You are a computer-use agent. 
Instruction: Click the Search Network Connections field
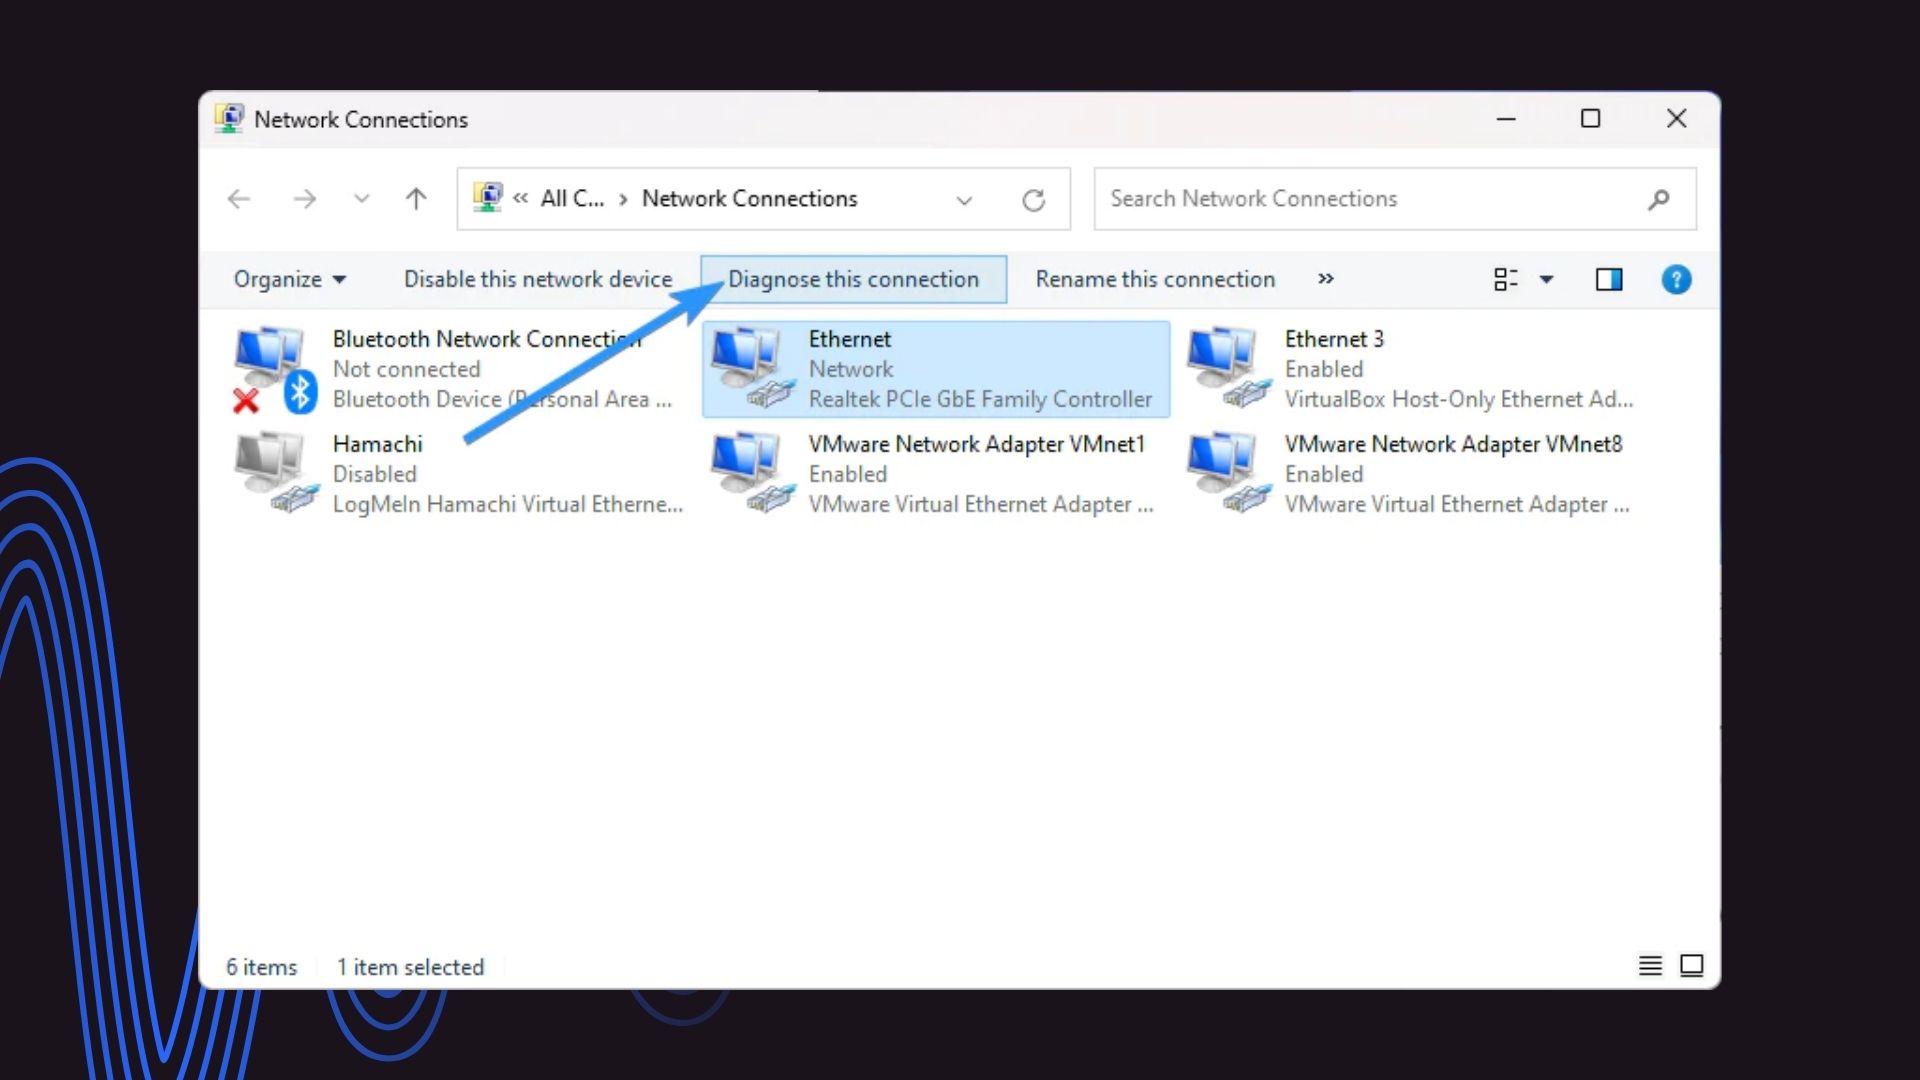pyautogui.click(x=1395, y=199)
